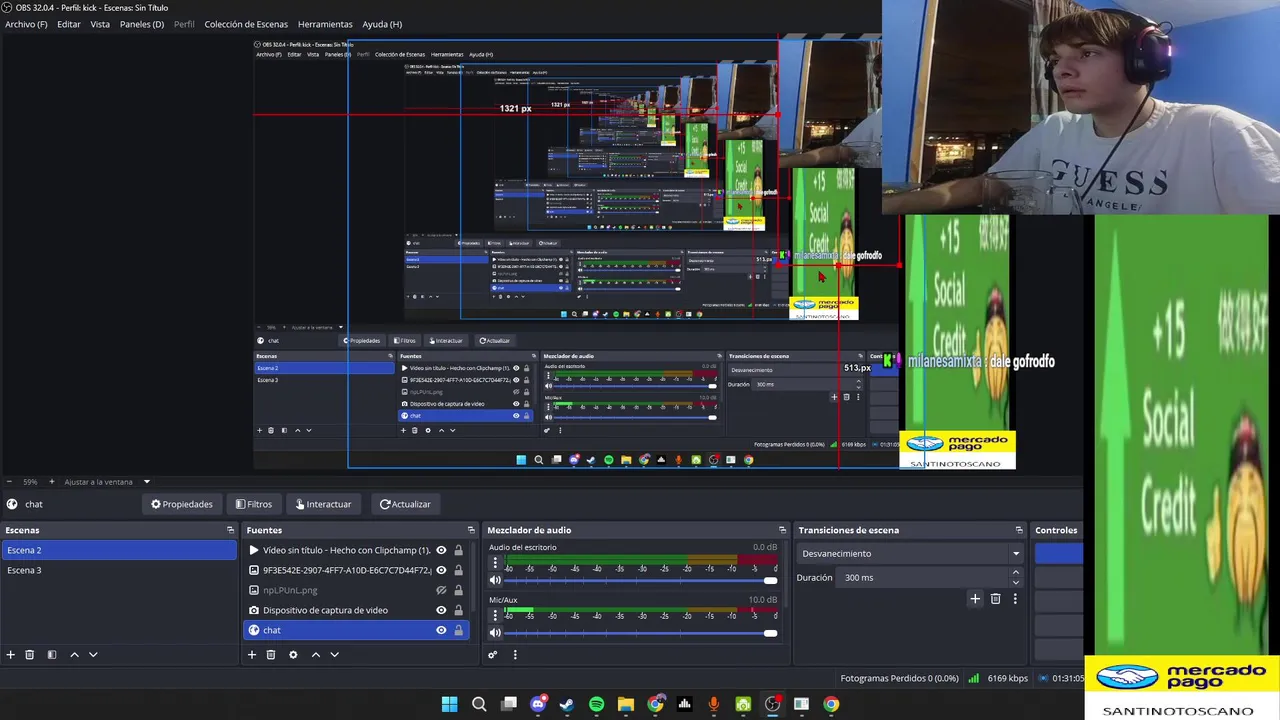
Task: Move the selected scene down in Escenas
Action: point(93,655)
